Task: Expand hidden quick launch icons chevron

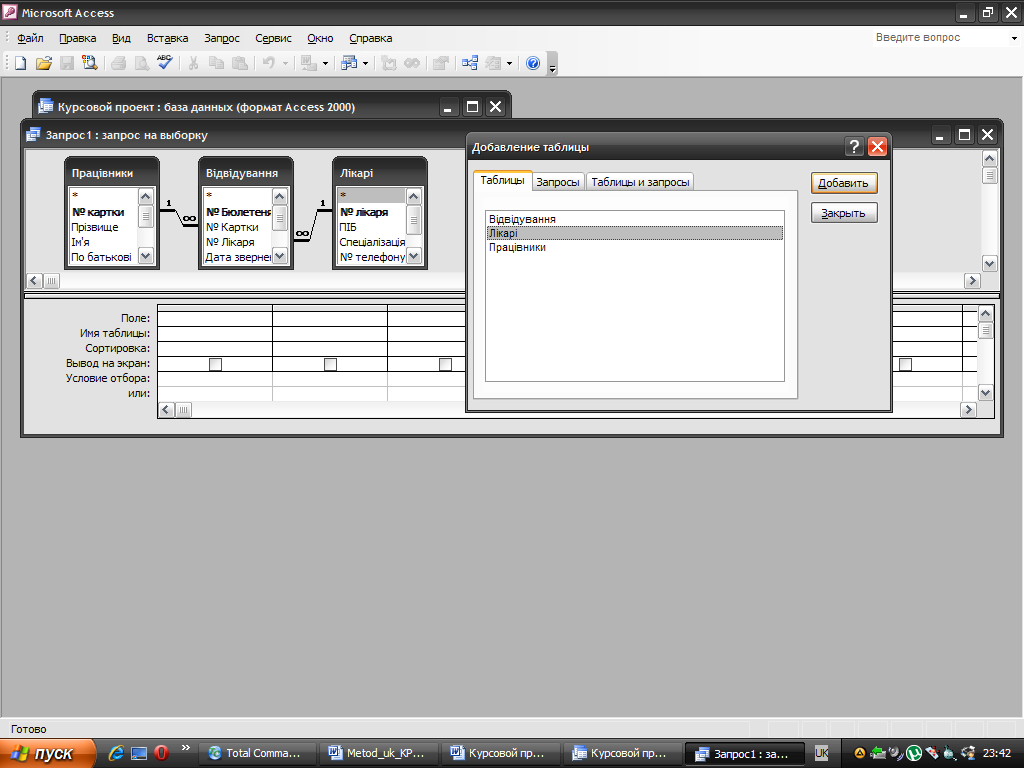Action: point(185,748)
